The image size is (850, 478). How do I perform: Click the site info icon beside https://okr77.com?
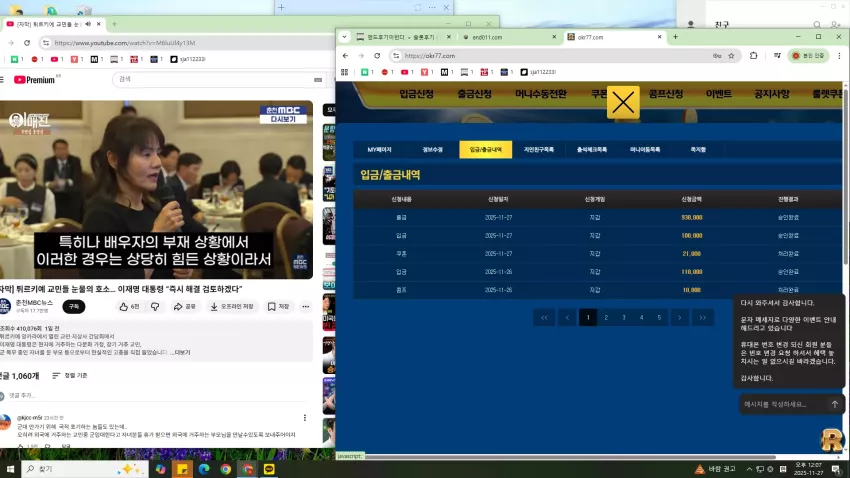pyautogui.click(x=396, y=56)
